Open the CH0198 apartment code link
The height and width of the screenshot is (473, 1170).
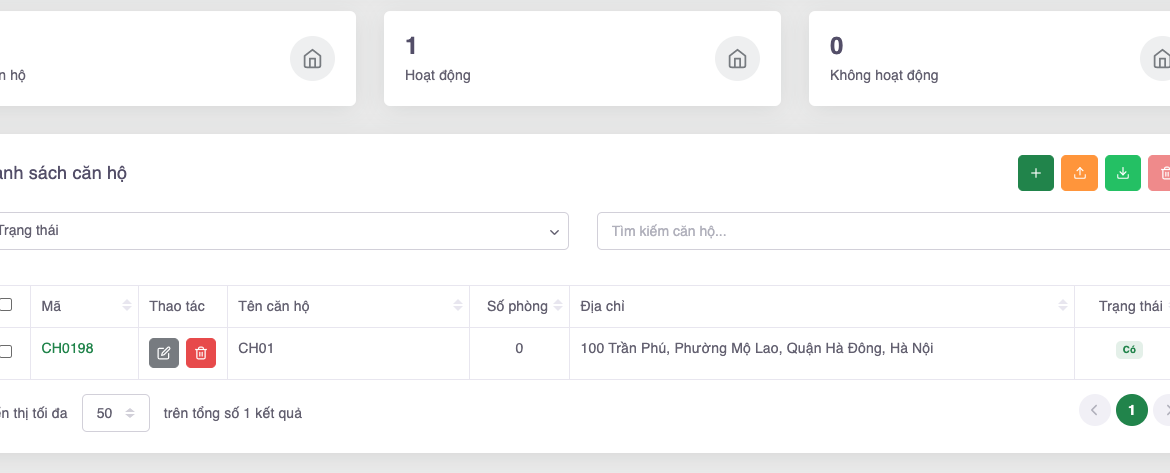point(67,348)
